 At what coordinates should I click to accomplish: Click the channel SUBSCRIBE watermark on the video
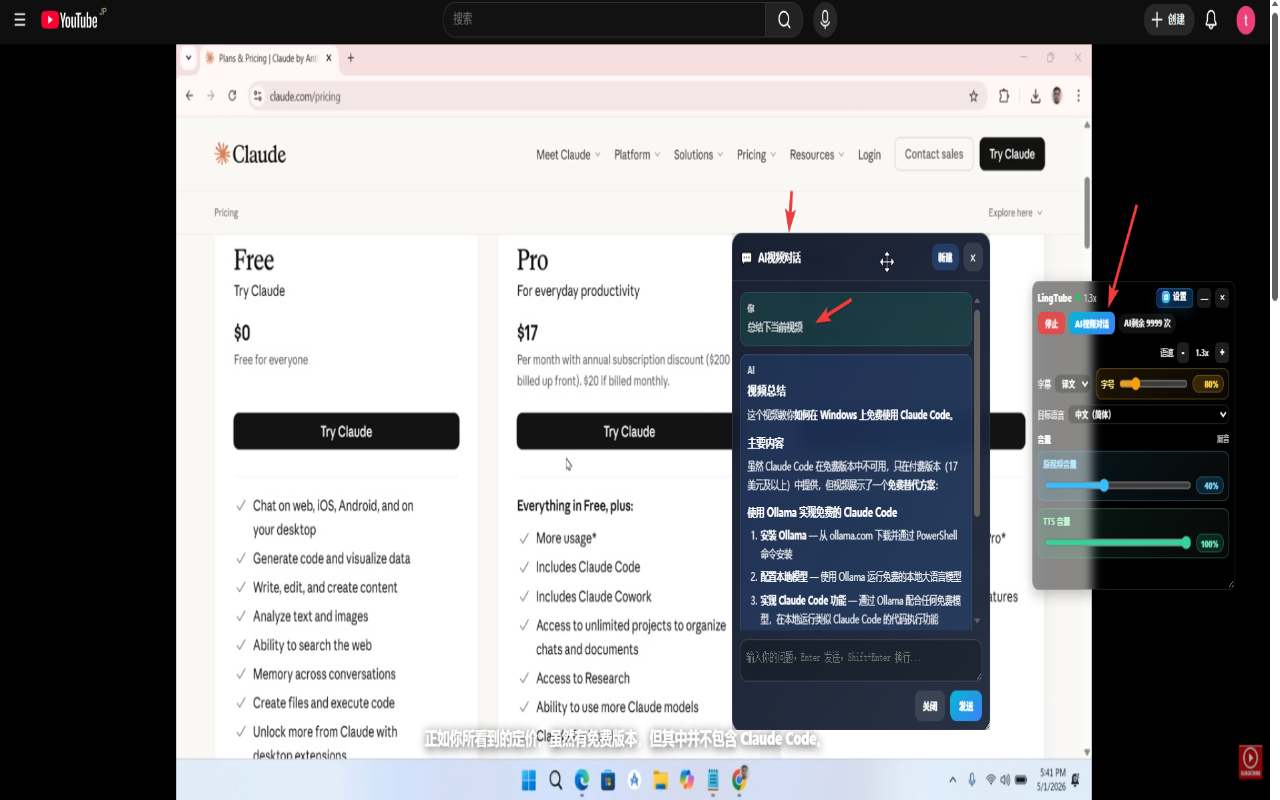(x=1250, y=762)
